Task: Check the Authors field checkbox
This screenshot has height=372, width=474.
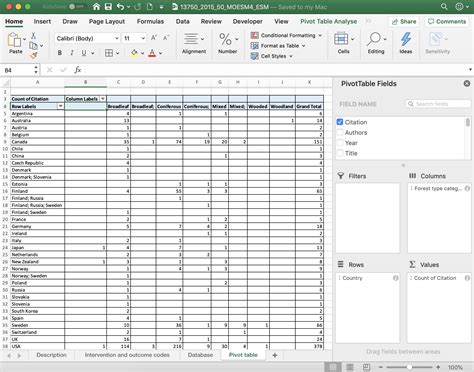Action: coord(340,132)
